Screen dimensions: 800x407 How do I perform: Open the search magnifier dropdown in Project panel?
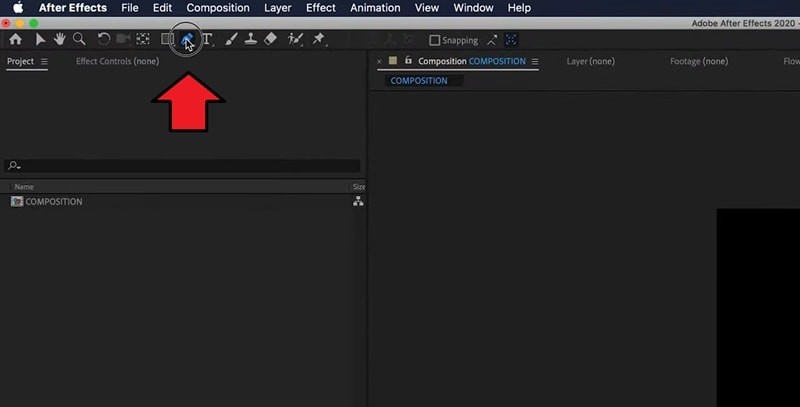(x=14, y=165)
